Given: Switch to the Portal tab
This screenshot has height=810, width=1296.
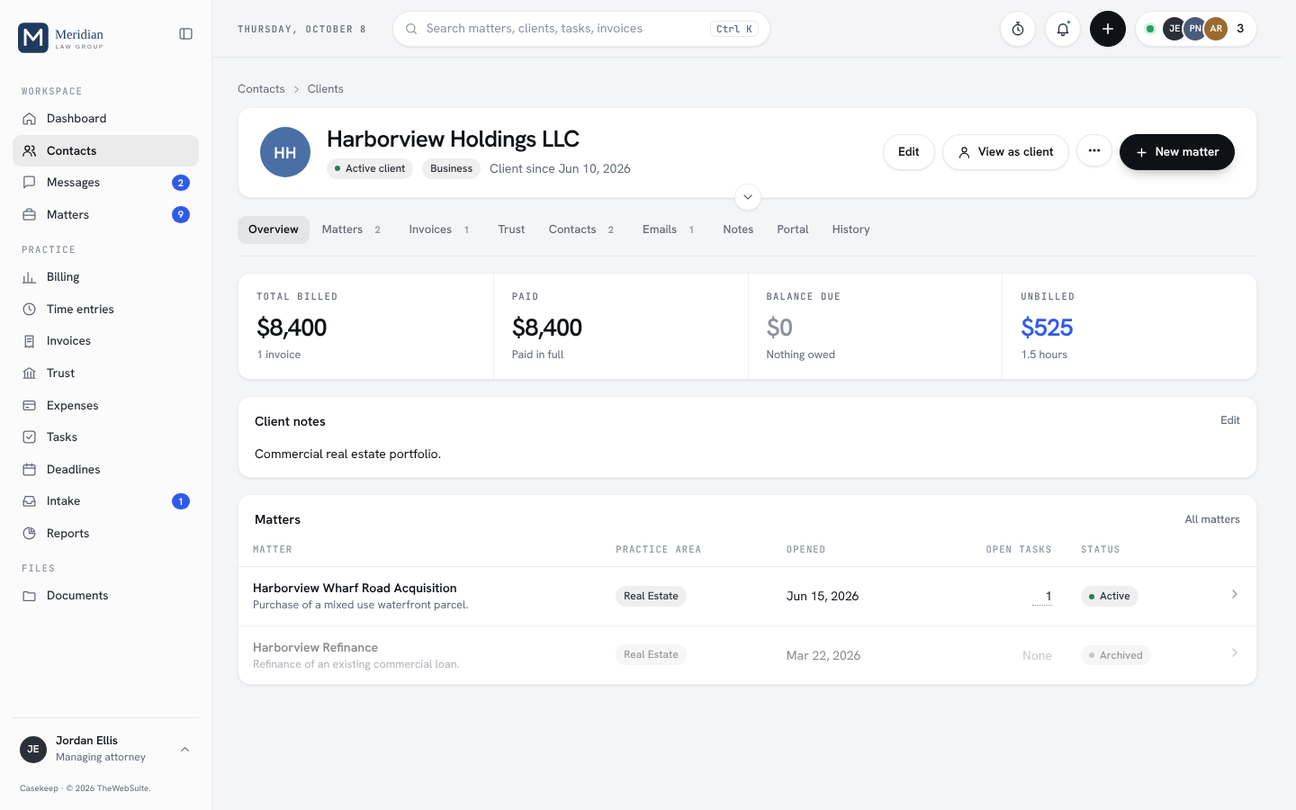Looking at the screenshot, I should pyautogui.click(x=792, y=229).
